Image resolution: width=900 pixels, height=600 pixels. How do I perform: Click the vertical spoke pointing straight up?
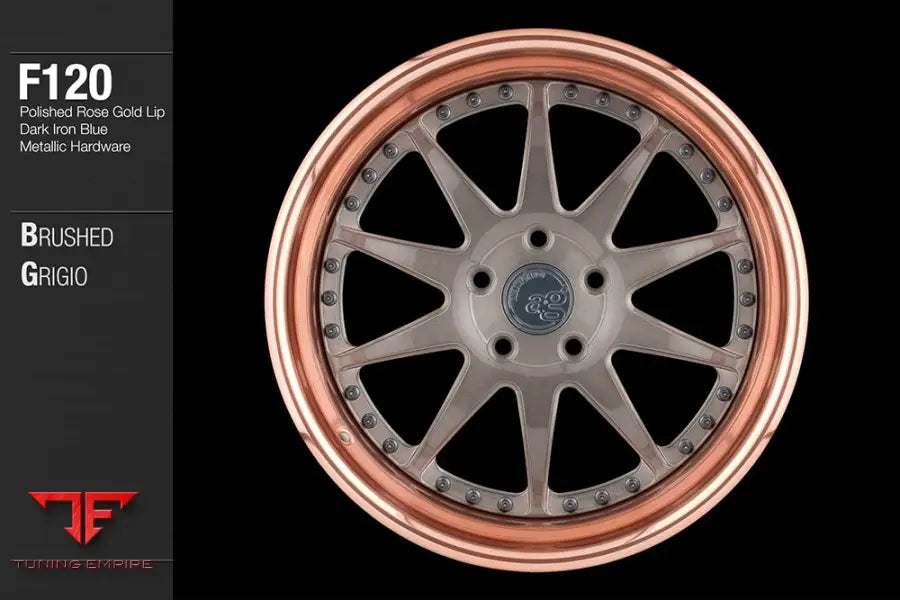click(537, 150)
